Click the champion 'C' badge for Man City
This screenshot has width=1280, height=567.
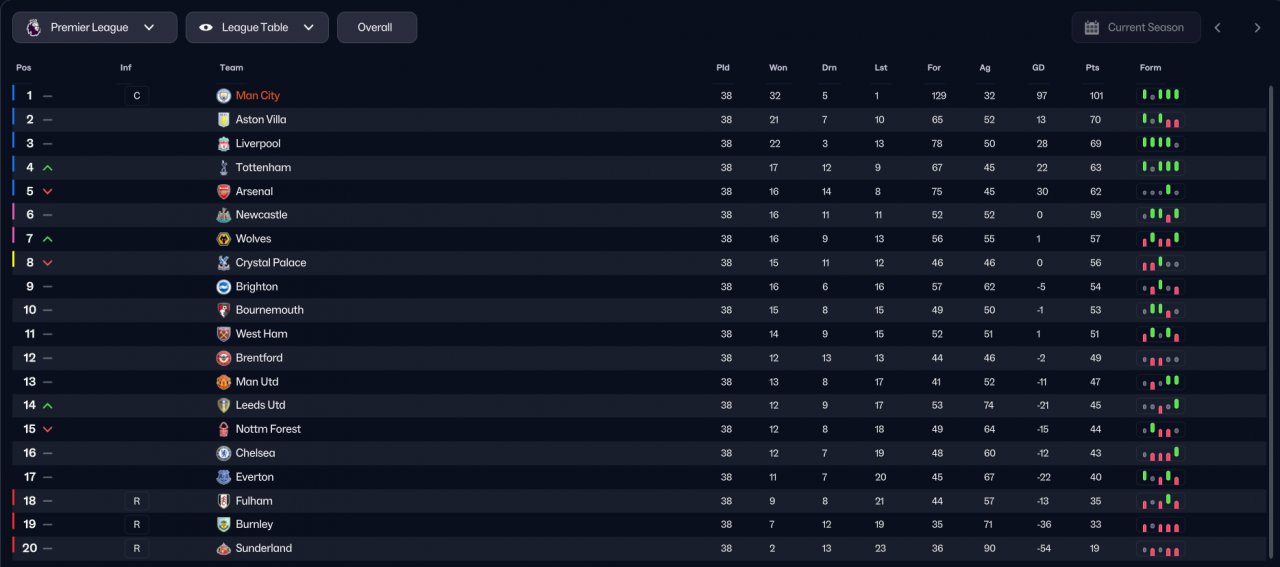136,96
